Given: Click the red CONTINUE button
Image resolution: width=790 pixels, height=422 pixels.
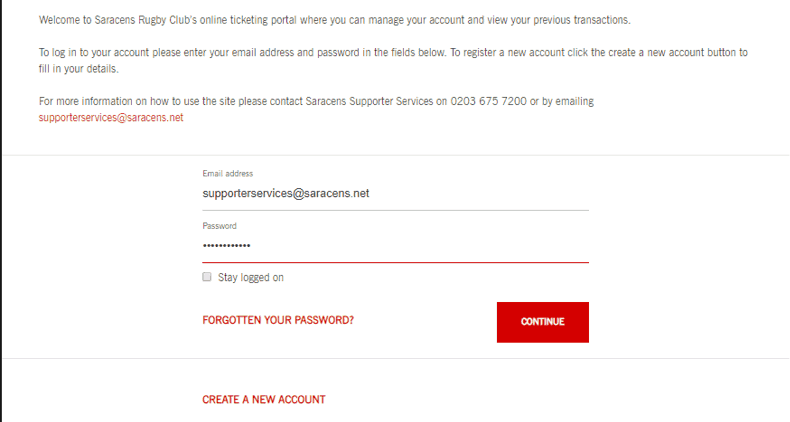Looking at the screenshot, I should coord(543,322).
